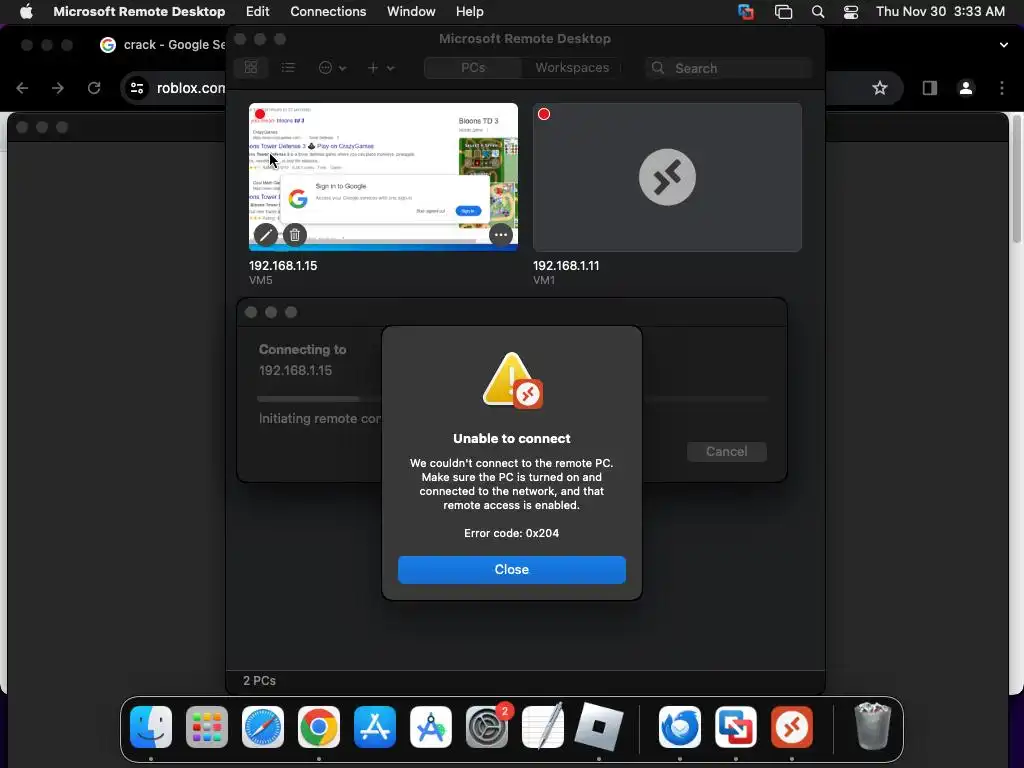1024x768 pixels.
Task: Delete VM5 using the trash icon
Action: 295,234
